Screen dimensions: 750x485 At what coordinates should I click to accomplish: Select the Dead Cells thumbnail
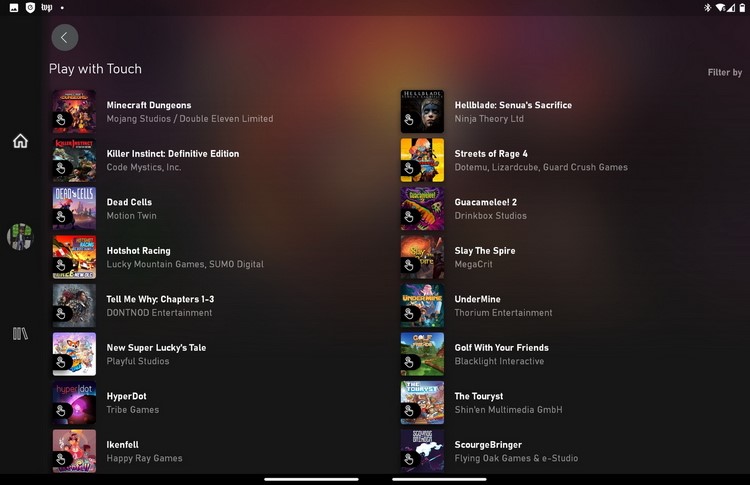click(74, 209)
